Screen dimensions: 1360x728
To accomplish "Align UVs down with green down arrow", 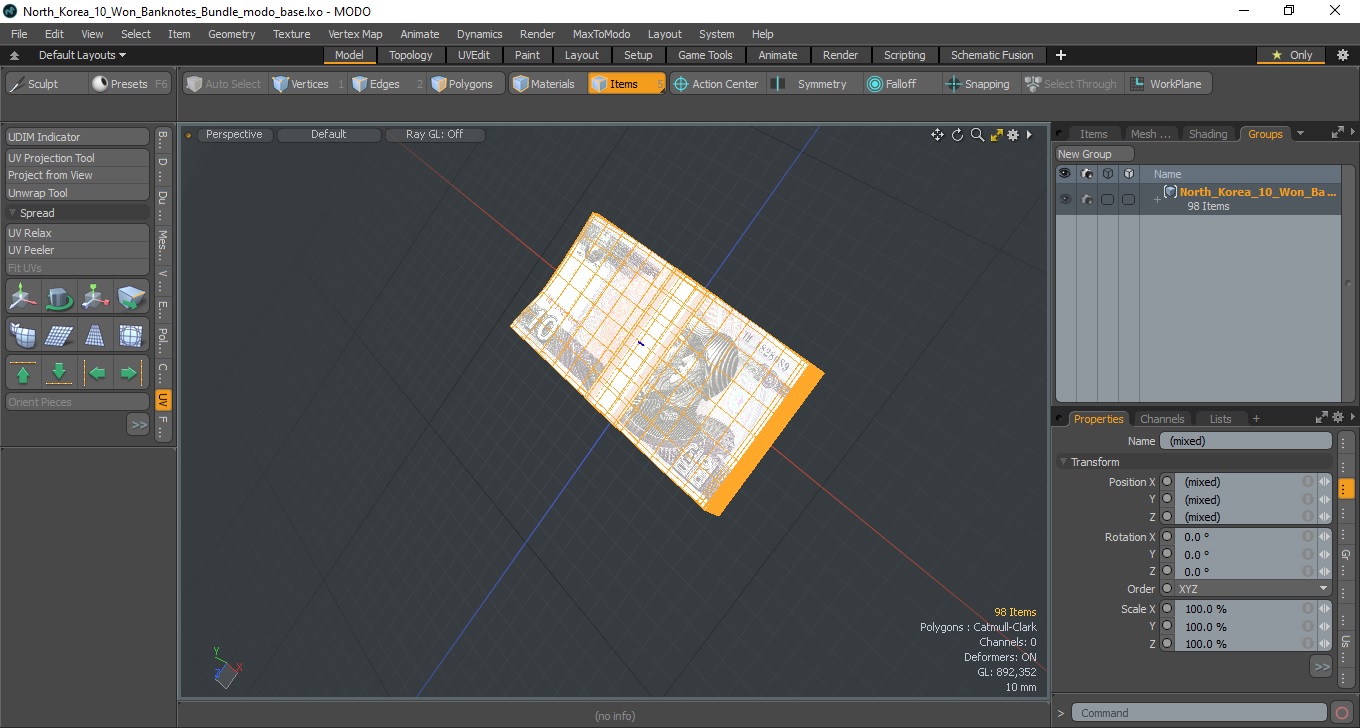I will (x=59, y=373).
